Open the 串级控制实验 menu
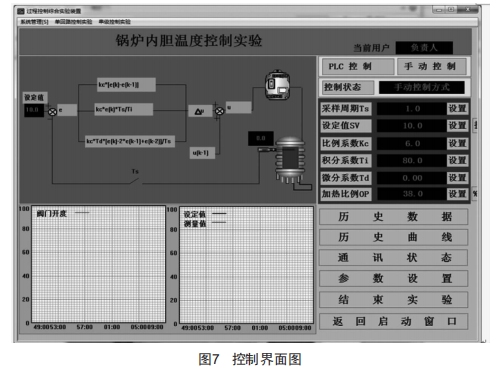Screen dimensions: 498x371 pos(114,22)
